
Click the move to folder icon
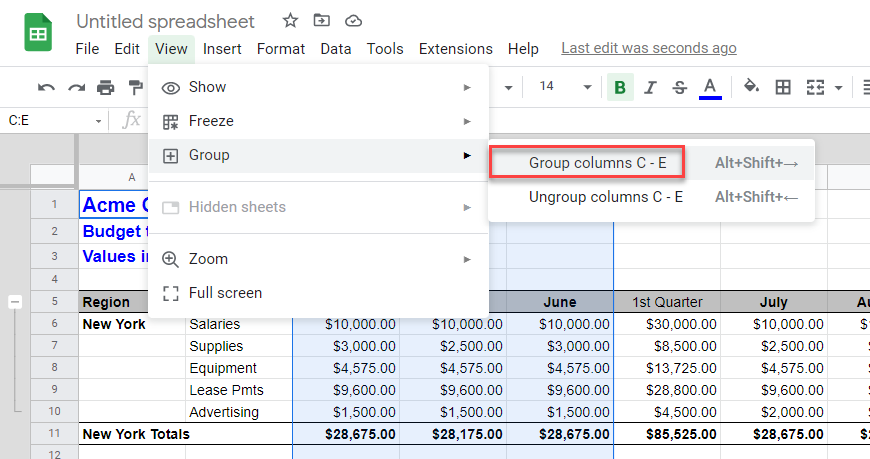321,21
